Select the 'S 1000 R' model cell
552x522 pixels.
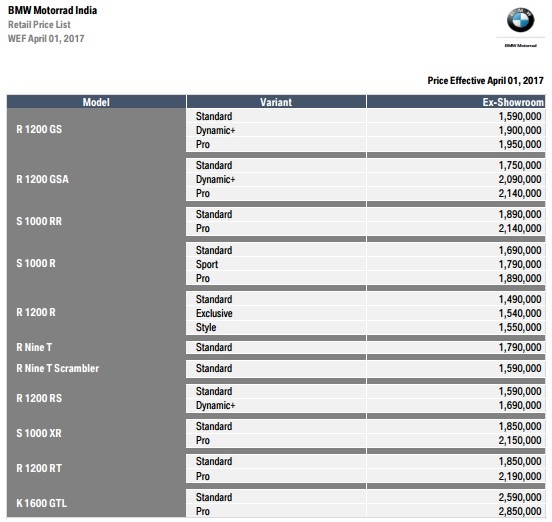coord(36,263)
